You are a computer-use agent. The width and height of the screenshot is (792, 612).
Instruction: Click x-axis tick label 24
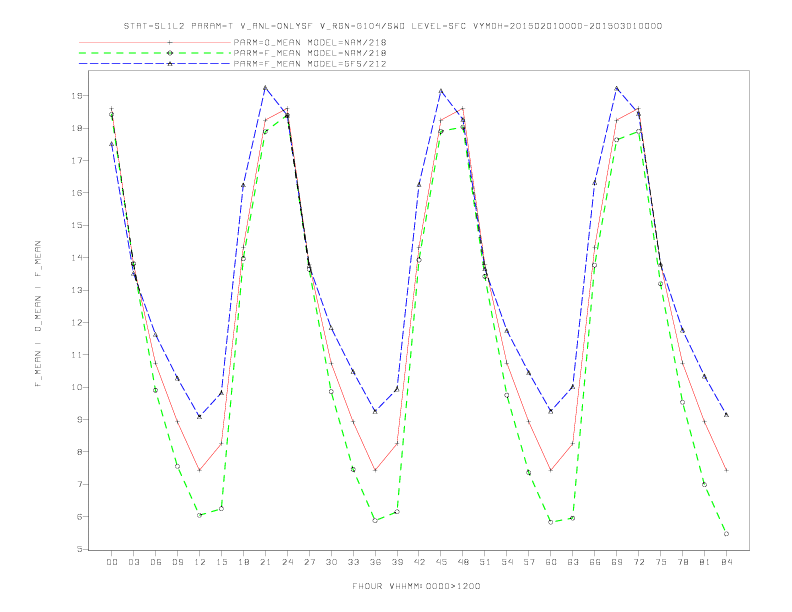[x=287, y=562]
